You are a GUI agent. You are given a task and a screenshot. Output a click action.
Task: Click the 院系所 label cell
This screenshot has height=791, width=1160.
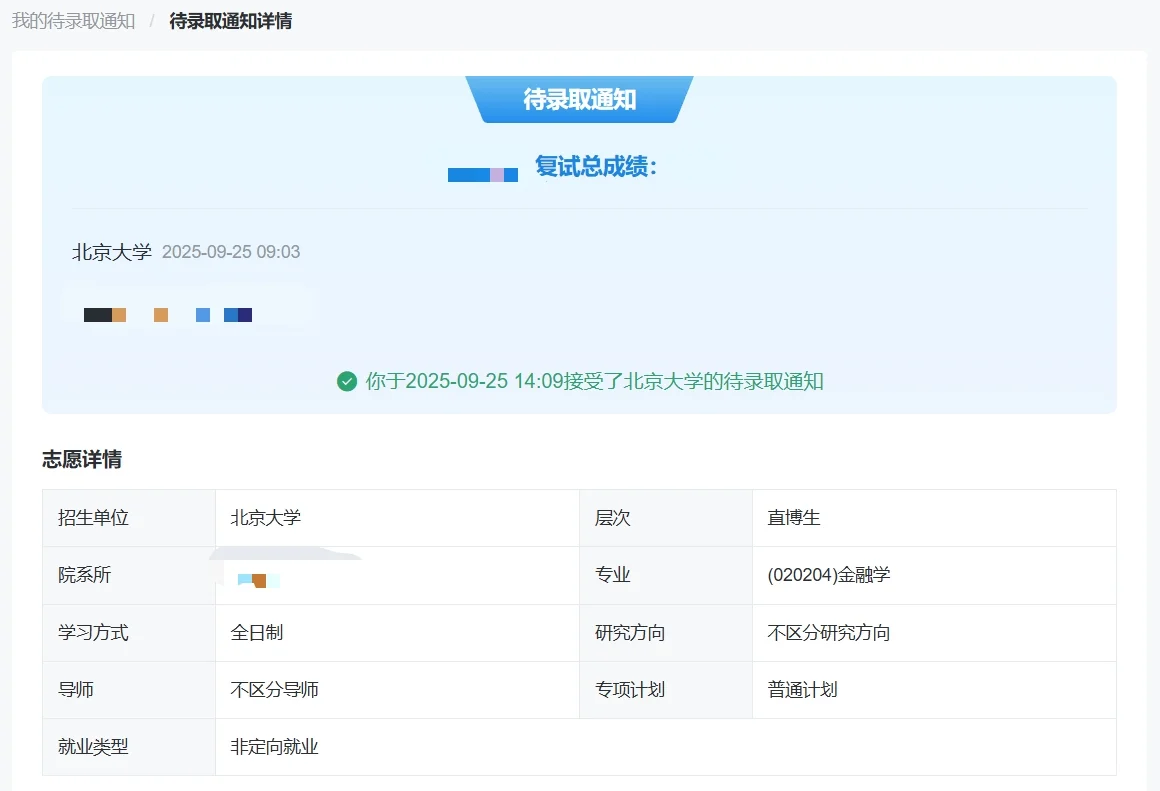(129, 576)
